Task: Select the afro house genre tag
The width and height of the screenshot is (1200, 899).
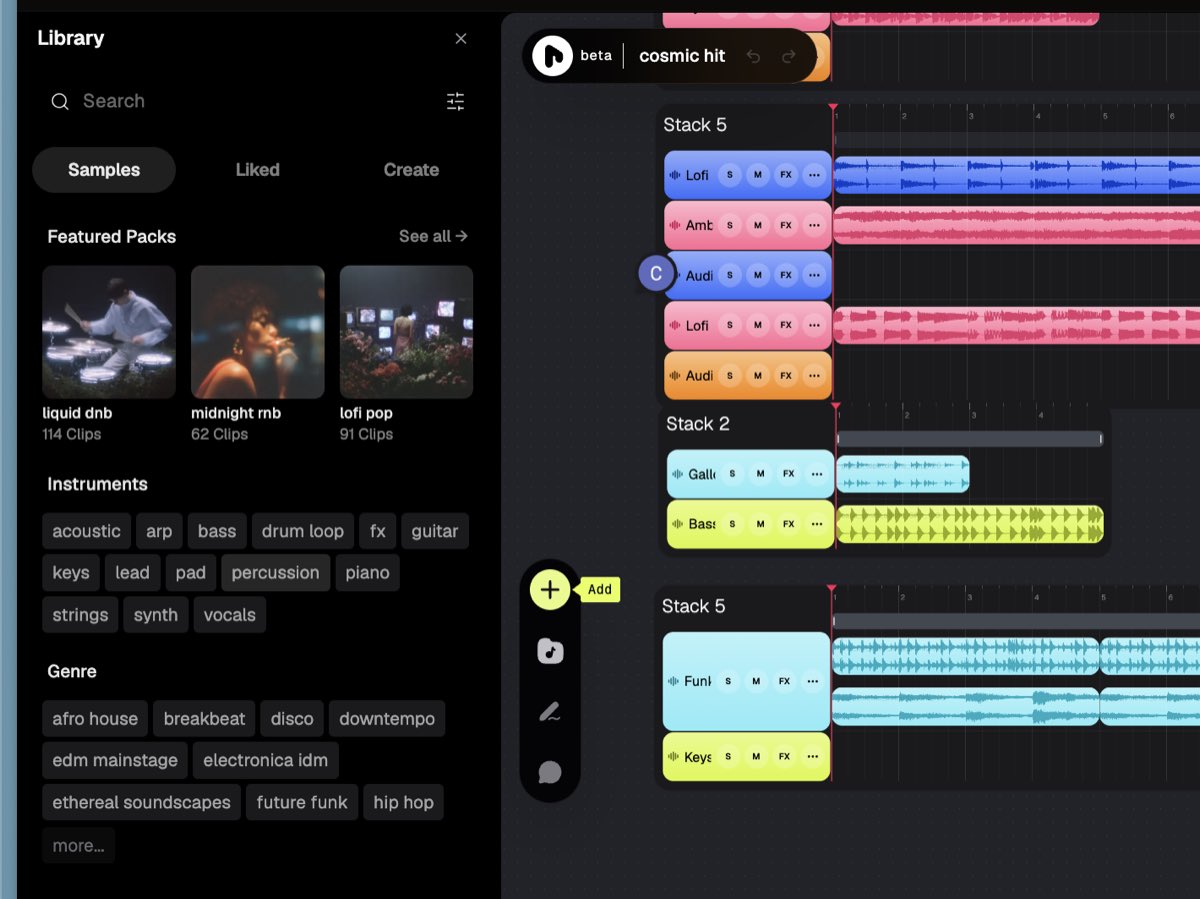Action: [95, 719]
